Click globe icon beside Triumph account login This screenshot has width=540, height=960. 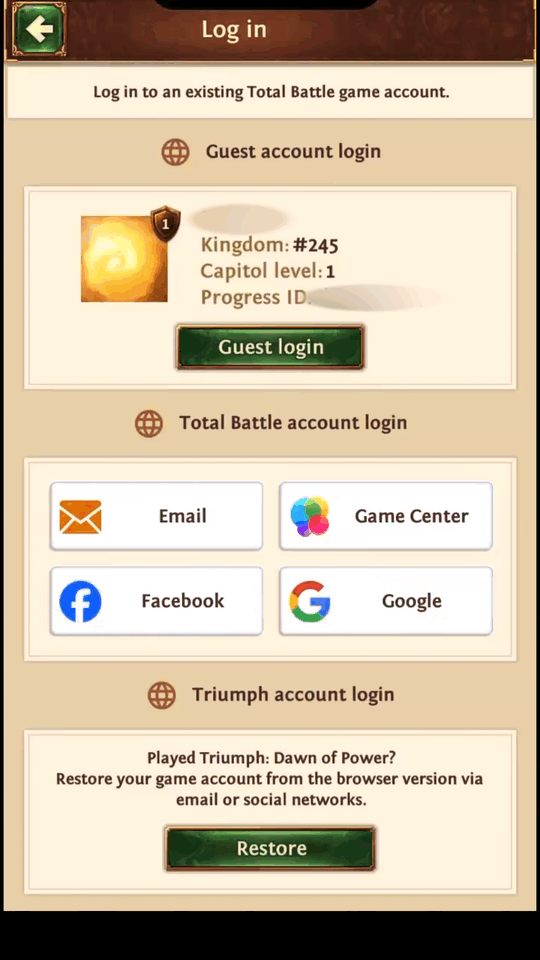[x=162, y=695]
